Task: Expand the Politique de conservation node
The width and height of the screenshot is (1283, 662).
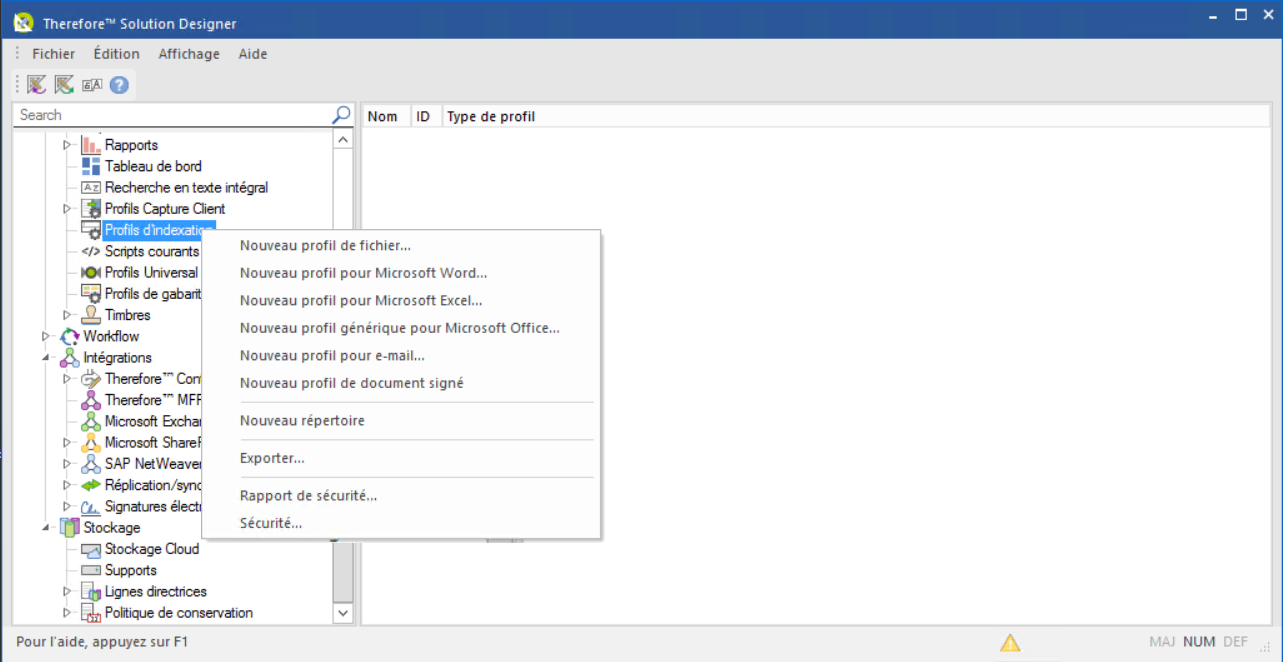Action: click(67, 613)
